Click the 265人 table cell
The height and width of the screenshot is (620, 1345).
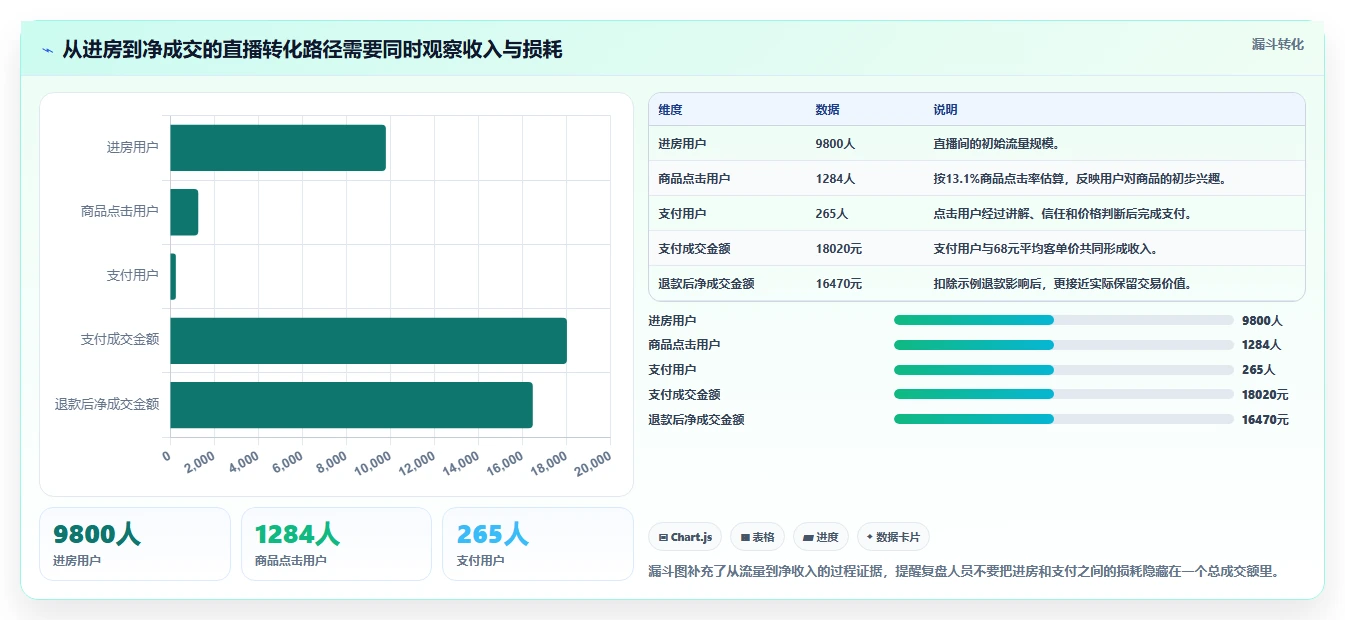click(x=831, y=214)
